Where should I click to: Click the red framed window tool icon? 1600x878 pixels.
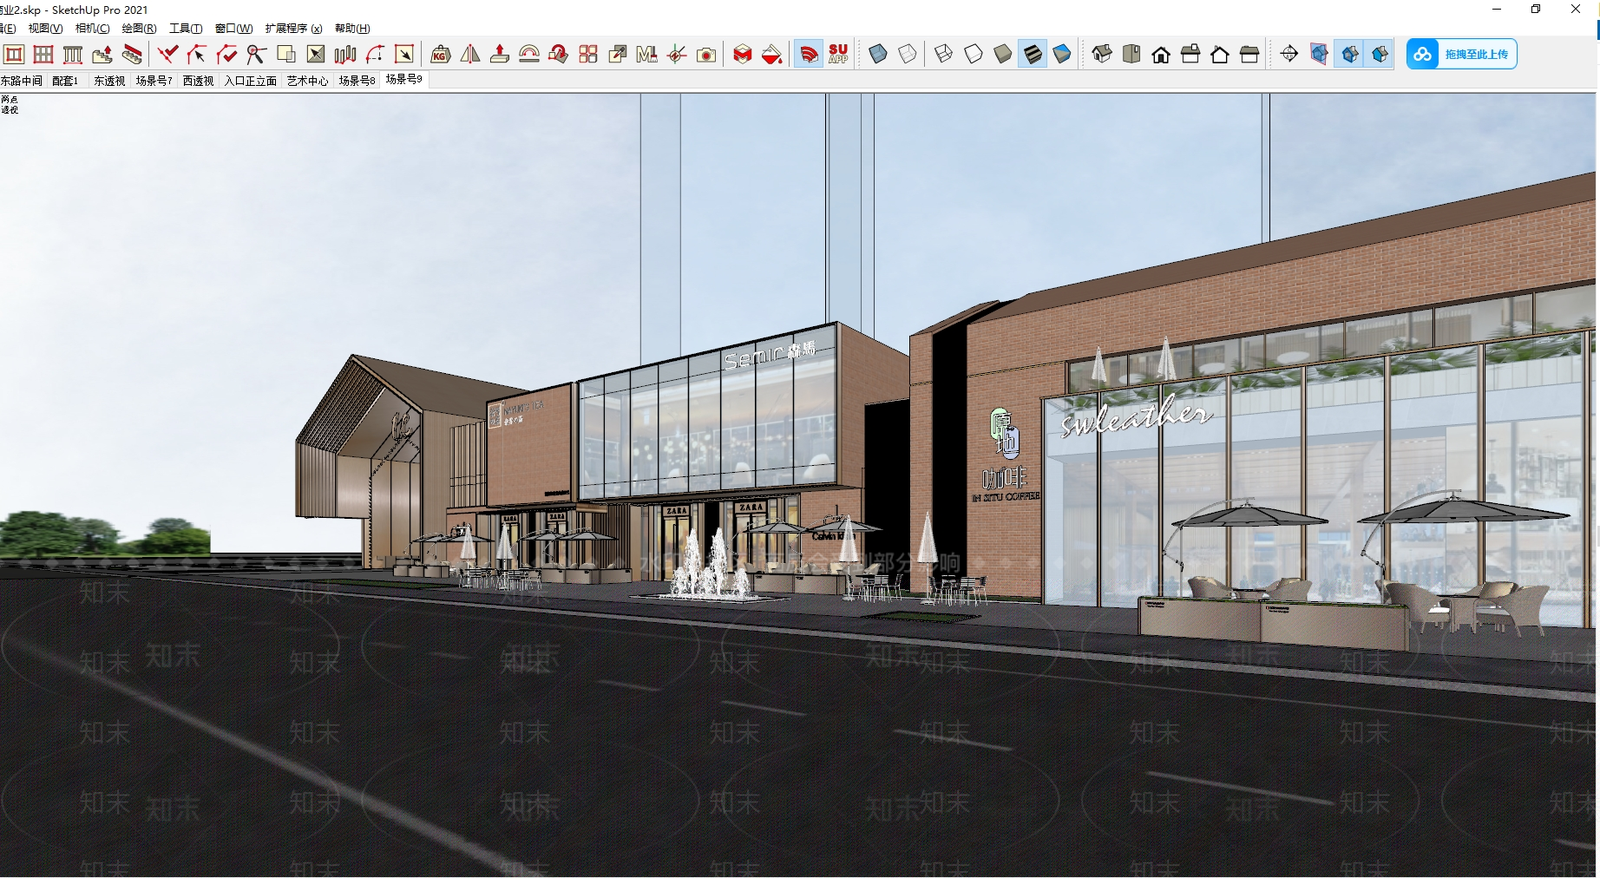click(x=14, y=54)
